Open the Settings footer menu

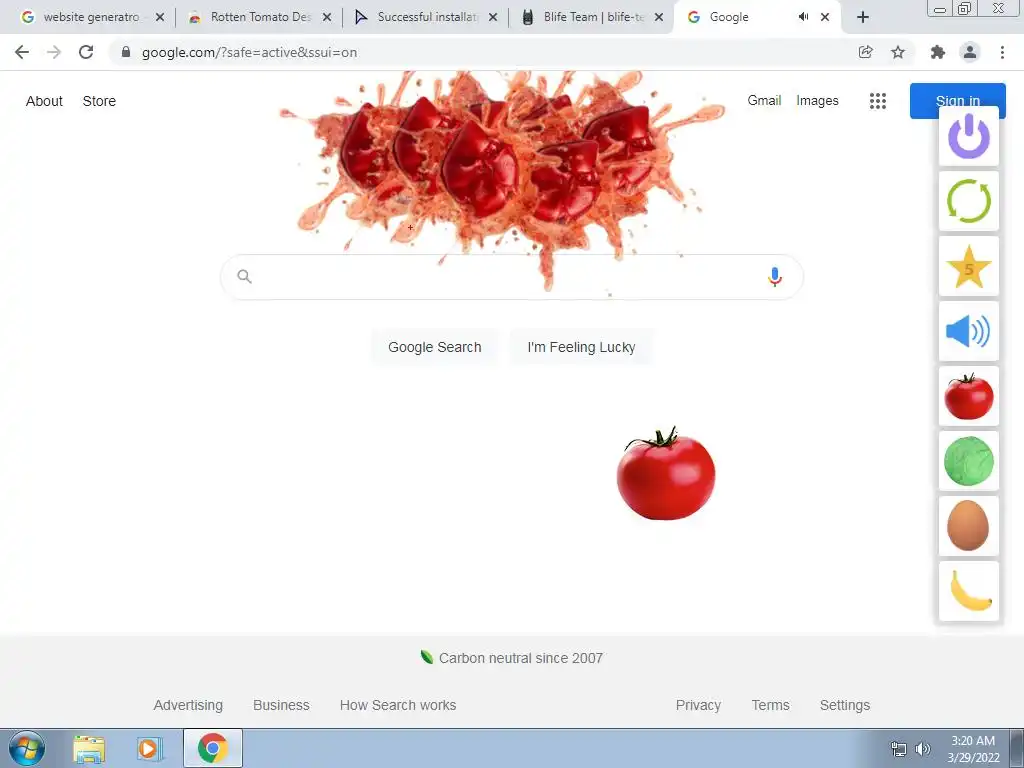click(x=844, y=705)
